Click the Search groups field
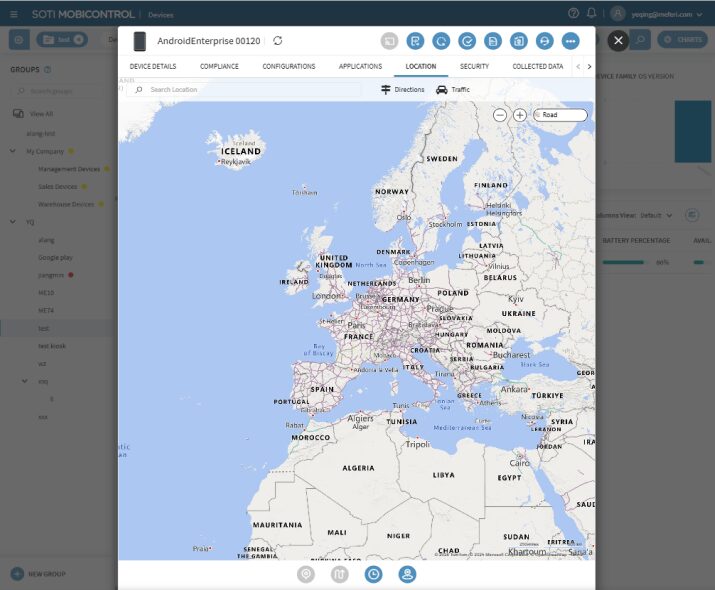715x590 pixels. (59, 91)
